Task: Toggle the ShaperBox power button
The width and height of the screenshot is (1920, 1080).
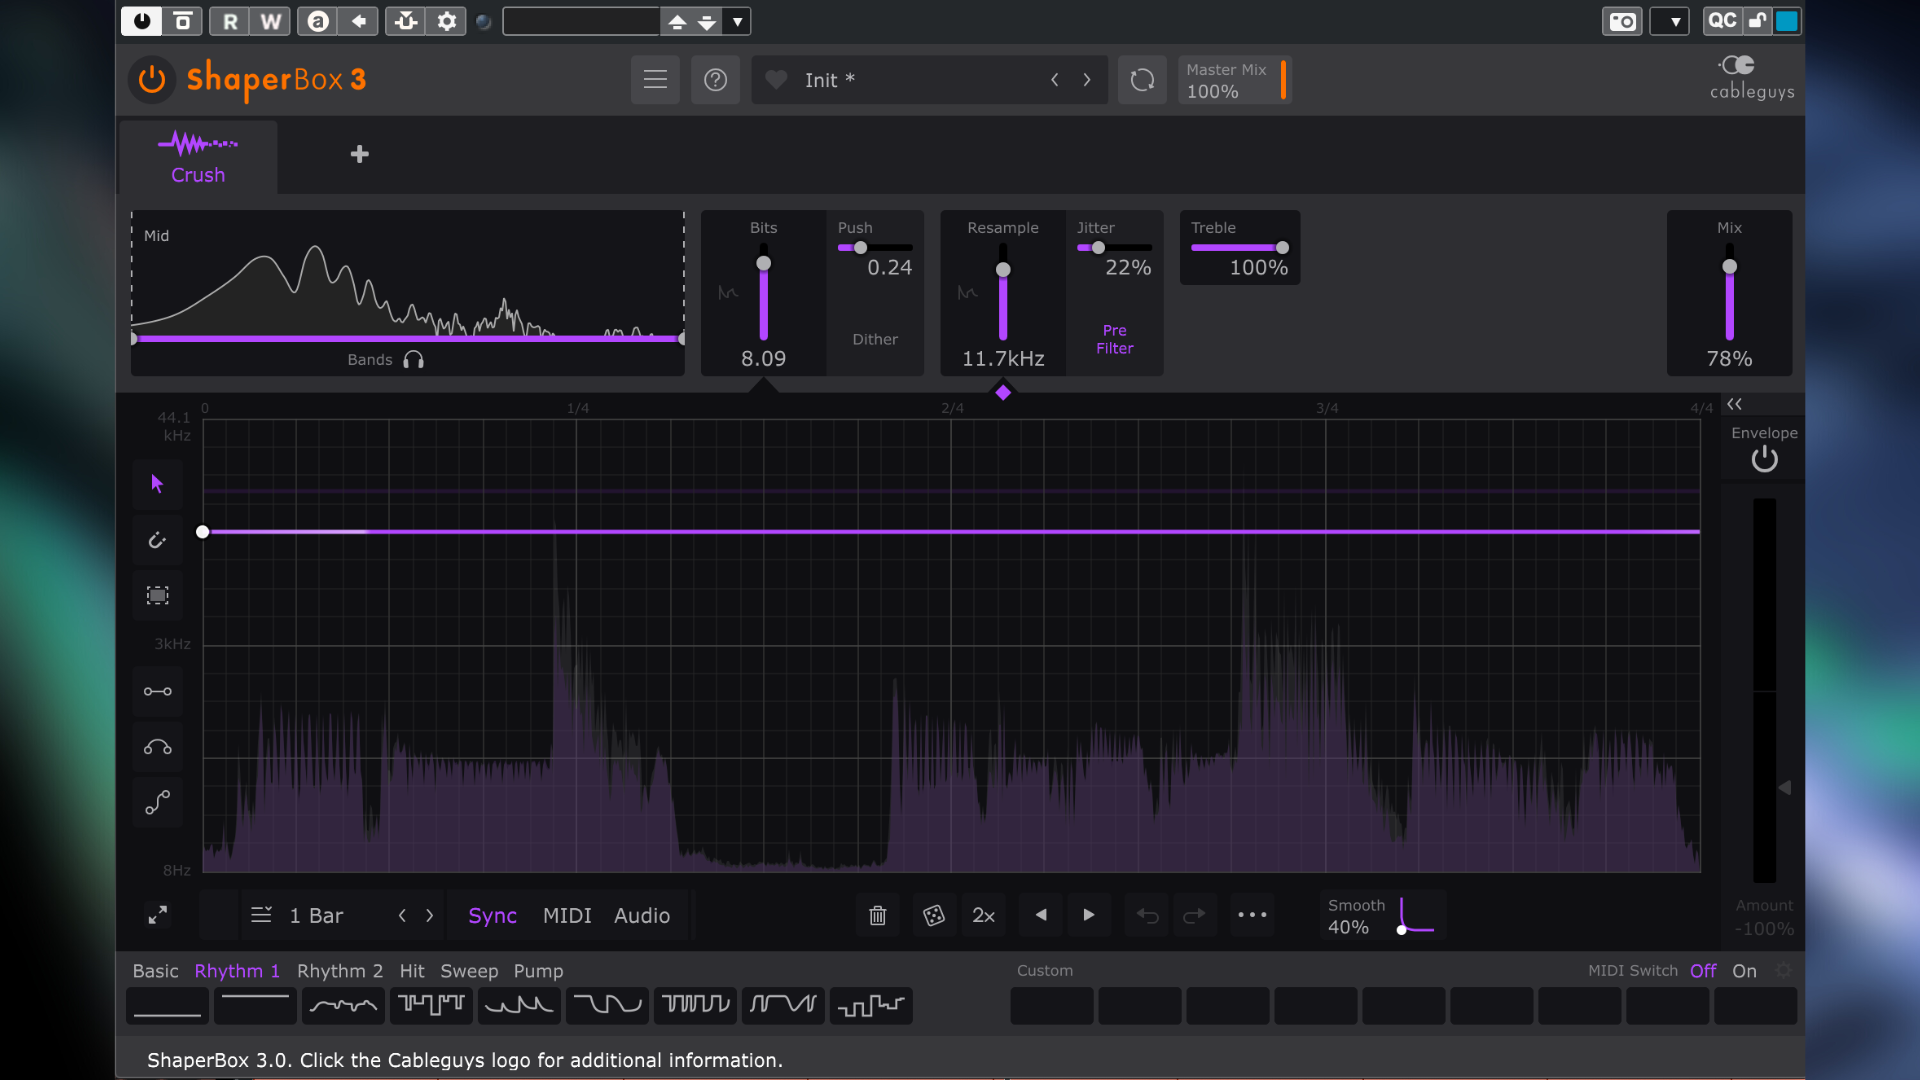Action: pos(152,80)
